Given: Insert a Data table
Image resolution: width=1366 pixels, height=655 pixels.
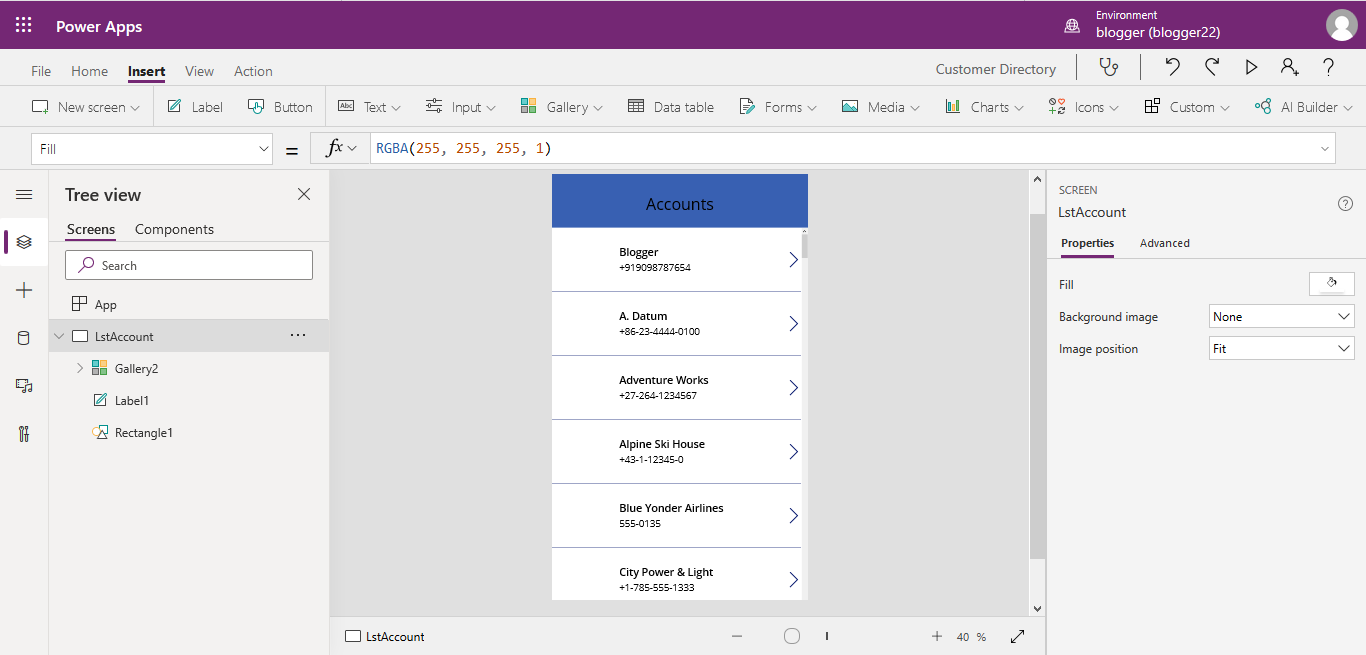Looking at the screenshot, I should tap(671, 107).
